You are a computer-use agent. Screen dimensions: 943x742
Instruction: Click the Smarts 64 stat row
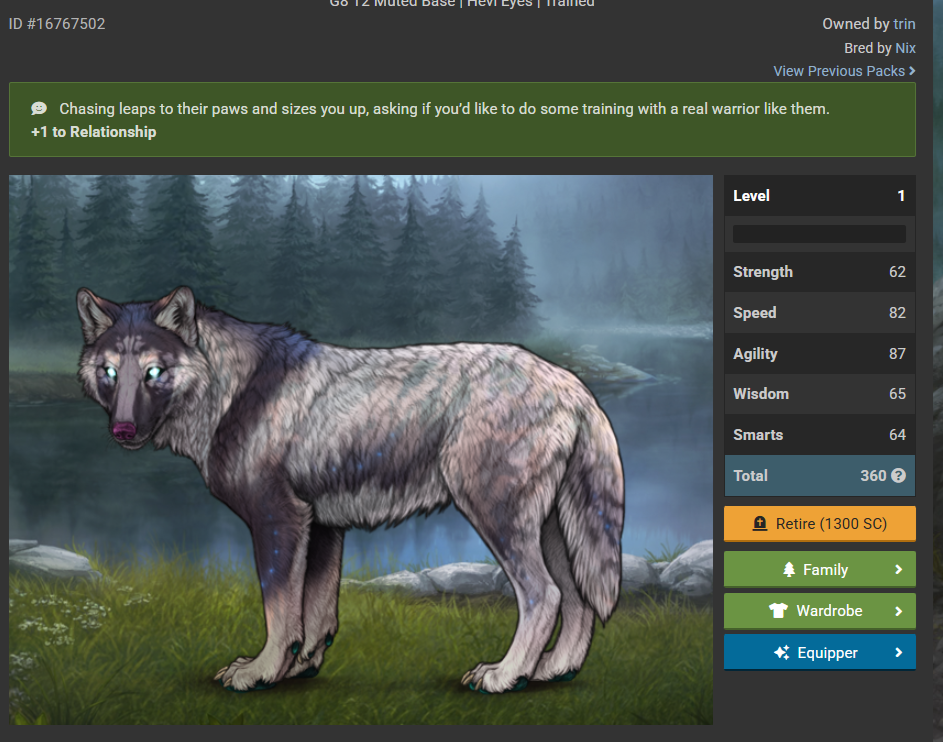coord(820,435)
